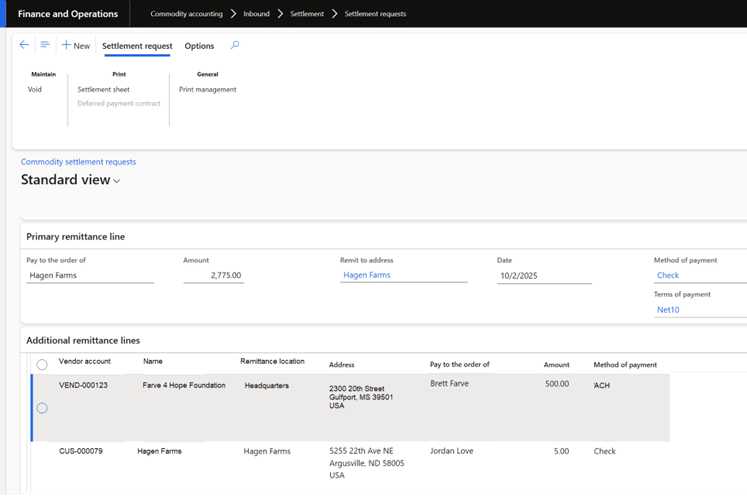
Task: Open the Method of payment Check field
Action: [x=668, y=275]
